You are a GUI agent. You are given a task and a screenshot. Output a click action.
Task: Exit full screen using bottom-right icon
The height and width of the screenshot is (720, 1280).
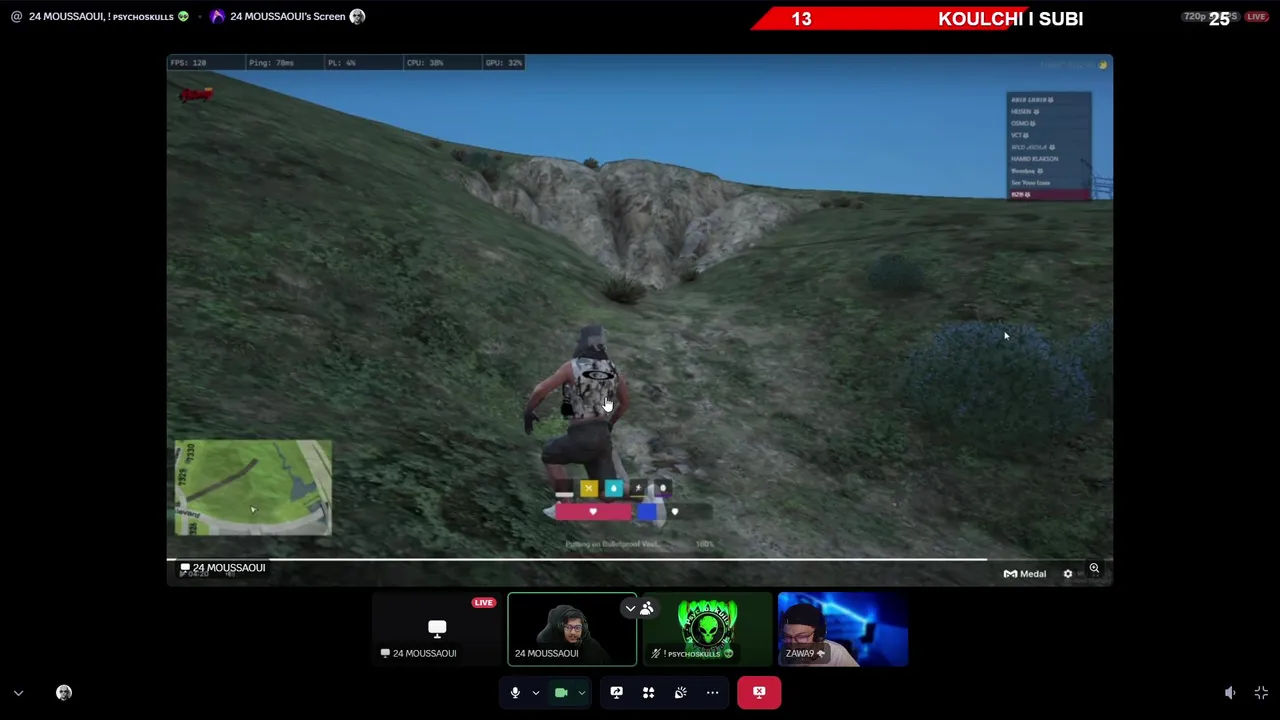1261,693
